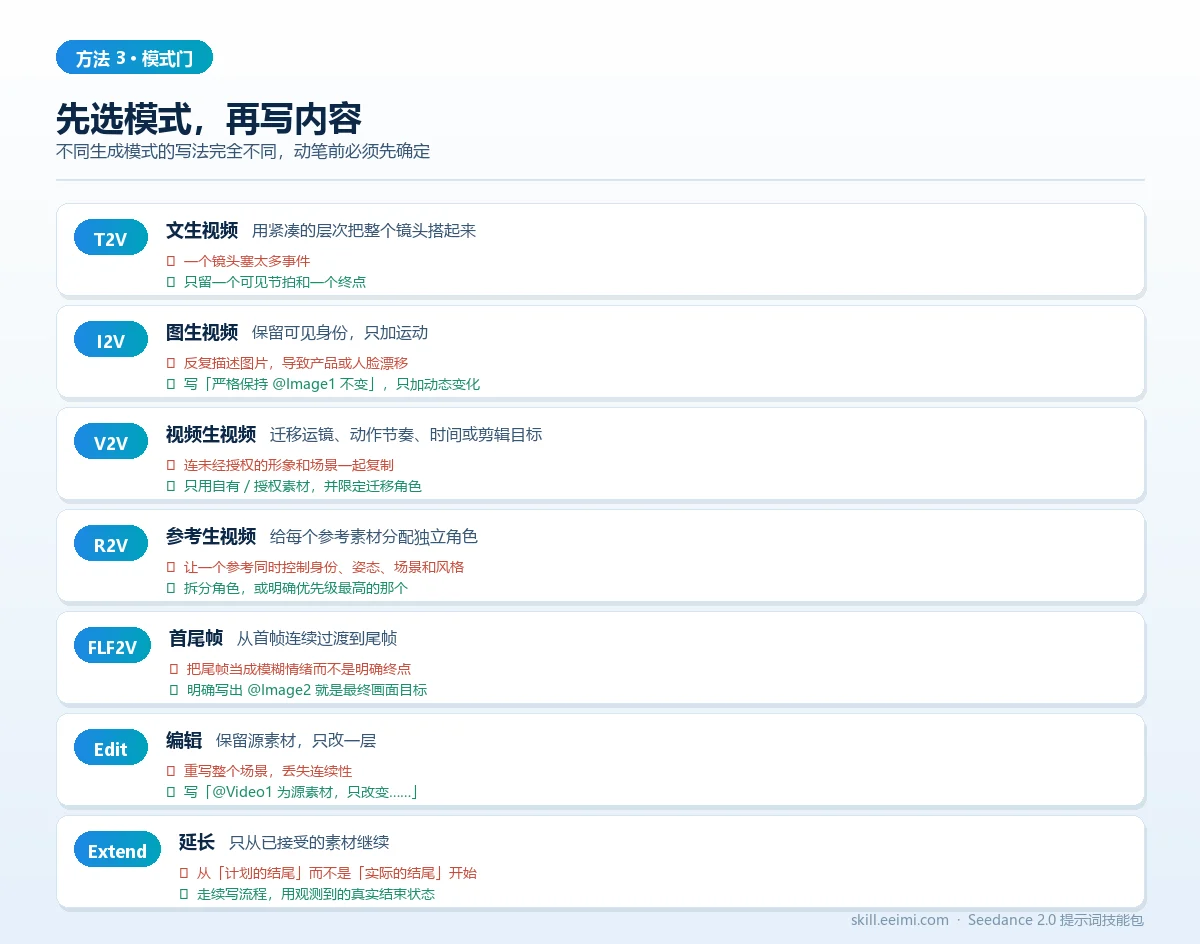Click the 延长 title
Screen dimensions: 1200x944
tap(197, 842)
